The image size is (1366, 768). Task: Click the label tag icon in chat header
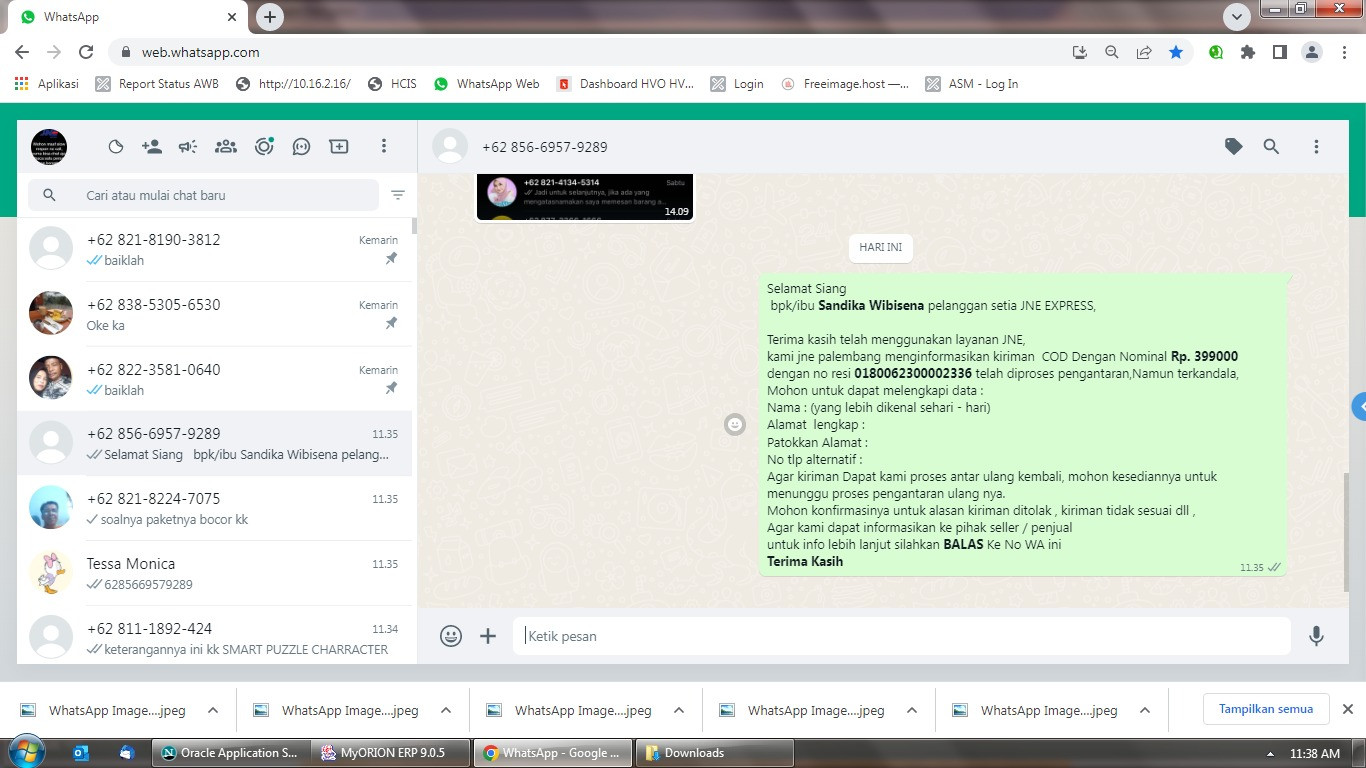tap(1234, 146)
